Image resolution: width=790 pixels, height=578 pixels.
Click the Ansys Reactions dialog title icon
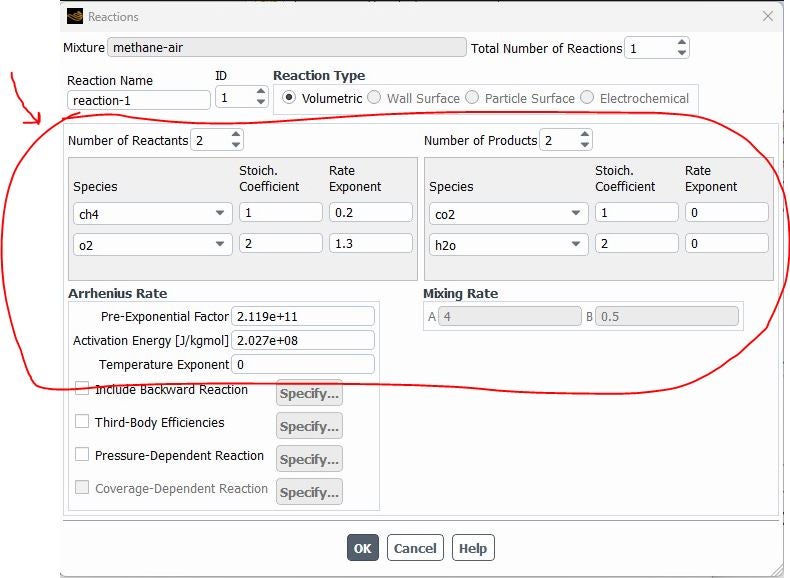[75, 16]
